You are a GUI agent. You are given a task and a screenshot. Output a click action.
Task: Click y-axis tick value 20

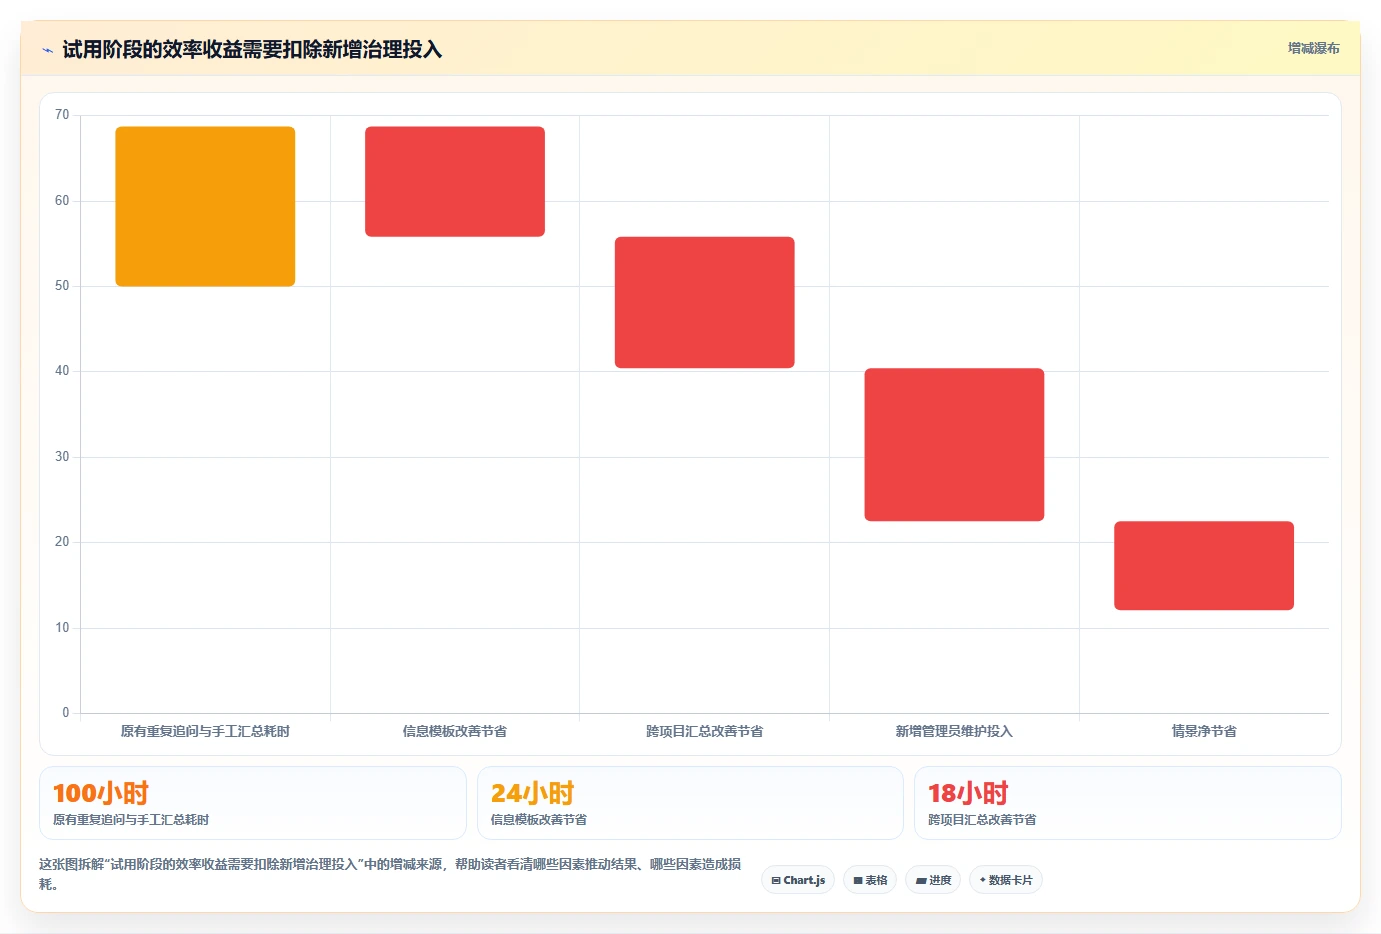(x=62, y=542)
